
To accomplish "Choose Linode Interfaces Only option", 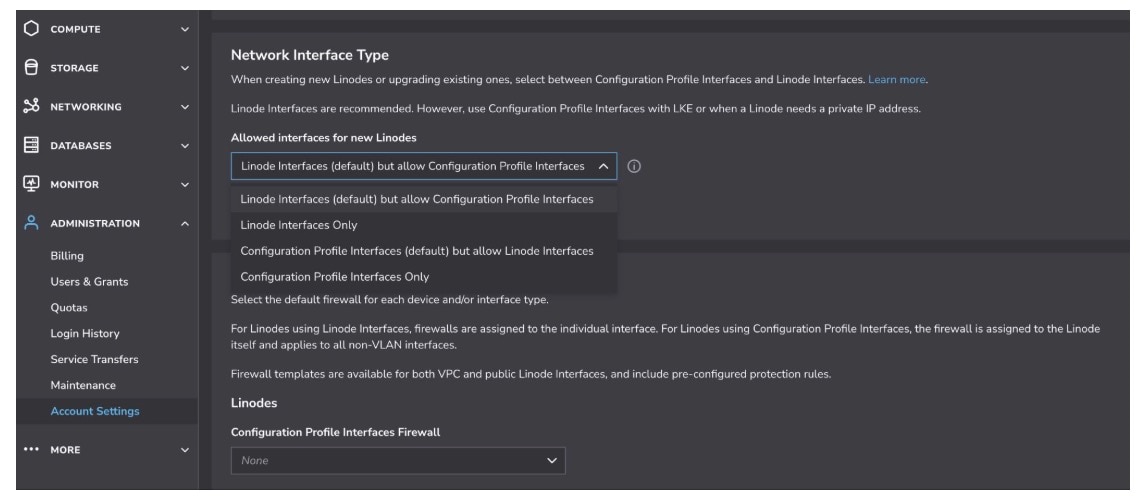I will point(424,225).
